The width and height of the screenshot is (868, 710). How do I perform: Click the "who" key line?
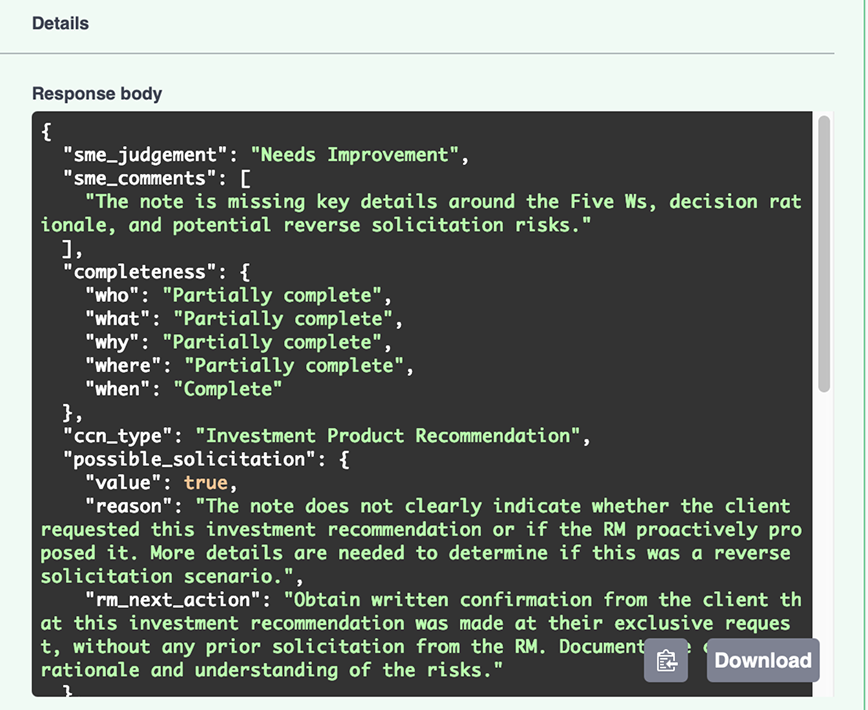(238, 296)
